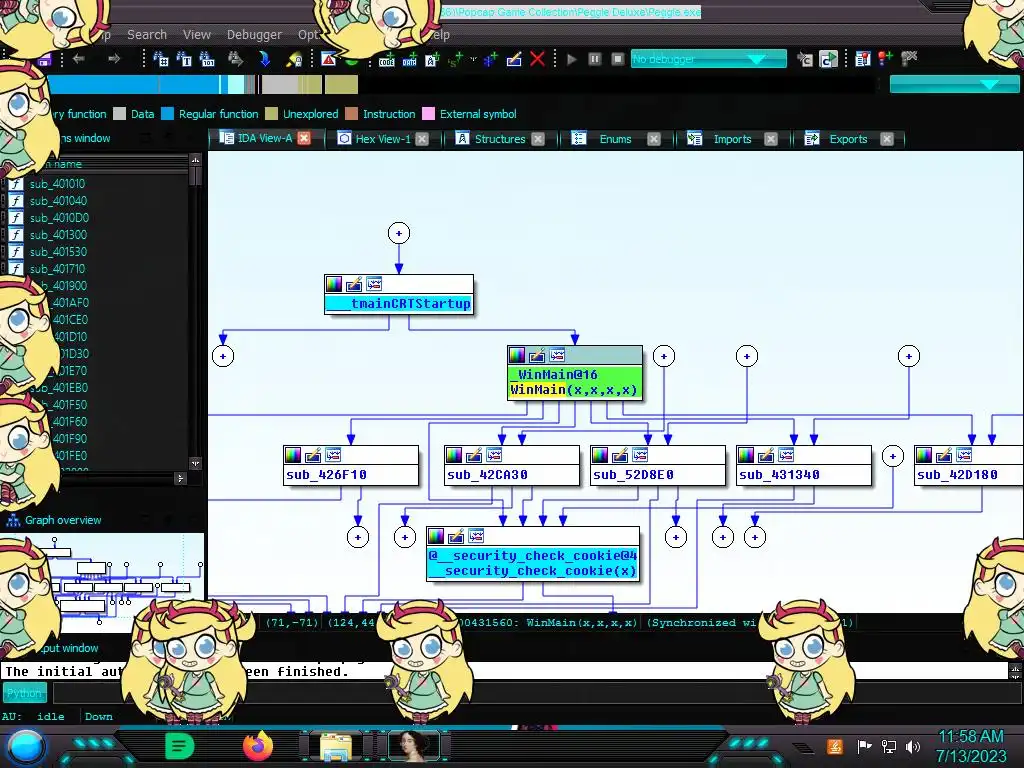Click color icon on ___tmainCRTStartup node
The image size is (1024, 768).
334,284
